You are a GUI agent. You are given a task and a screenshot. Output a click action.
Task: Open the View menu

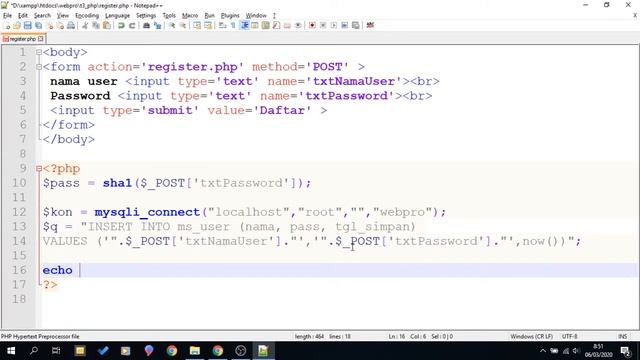point(62,16)
